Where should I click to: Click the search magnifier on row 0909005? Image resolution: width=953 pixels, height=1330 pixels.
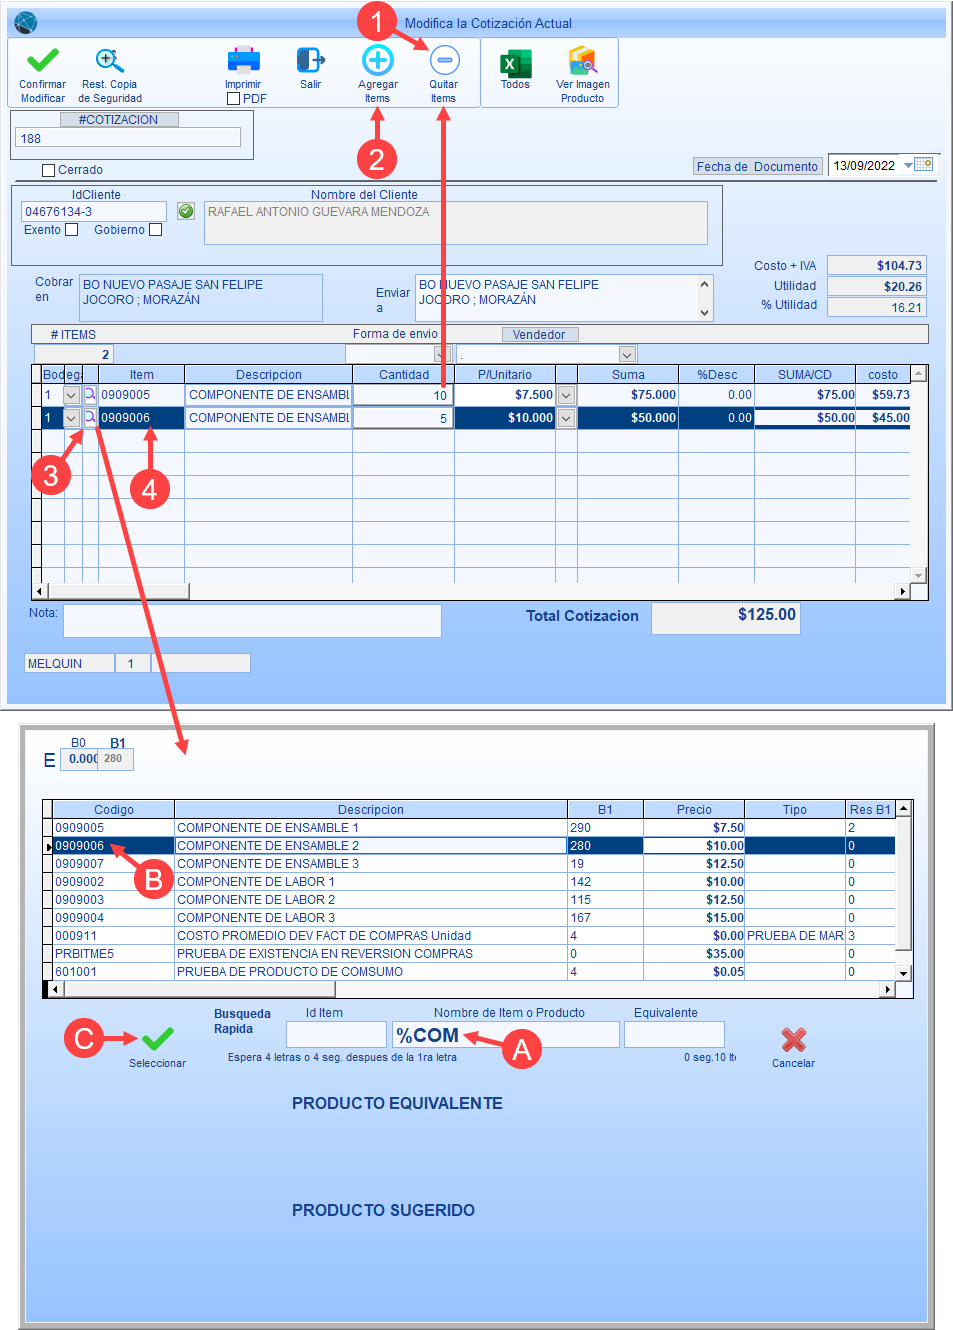coord(90,394)
